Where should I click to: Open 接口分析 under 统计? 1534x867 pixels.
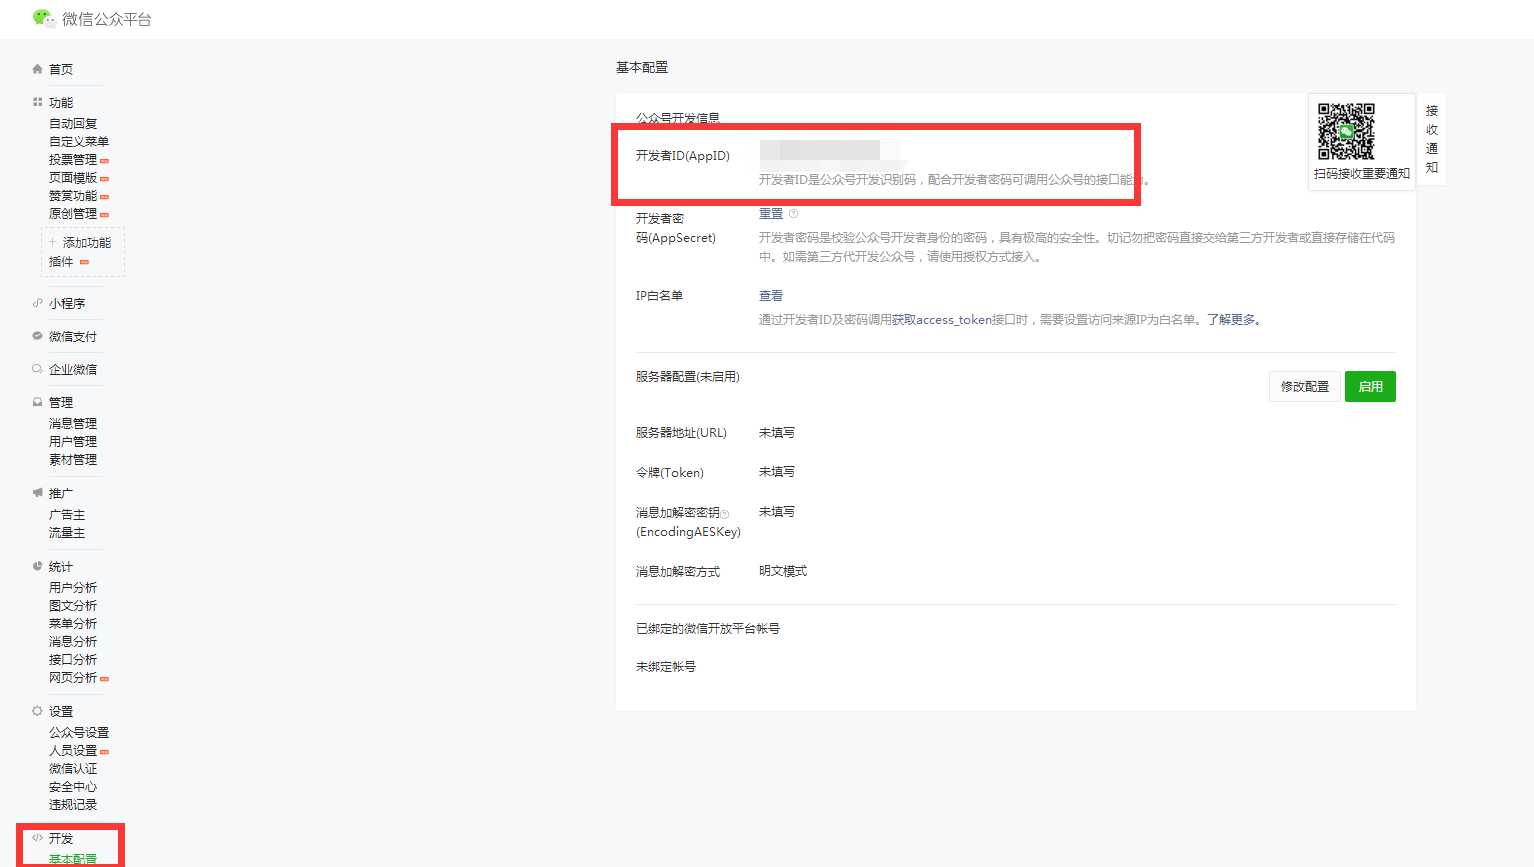coord(73,659)
